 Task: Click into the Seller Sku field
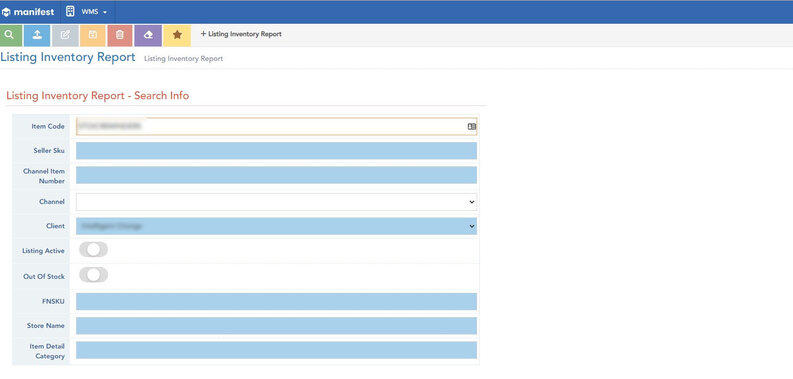[x=276, y=151]
